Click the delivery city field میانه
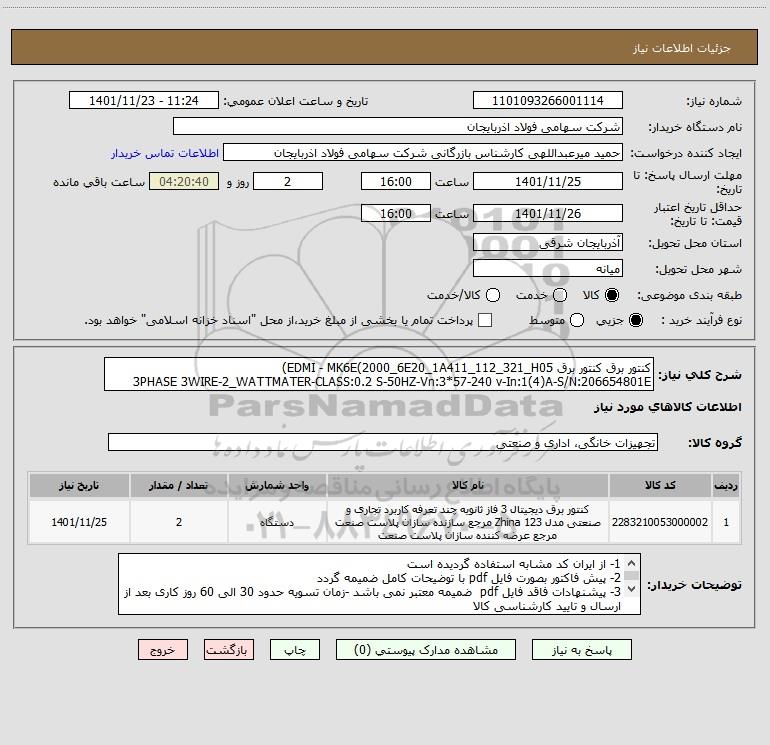Image resolution: width=770 pixels, height=745 pixels. point(548,268)
